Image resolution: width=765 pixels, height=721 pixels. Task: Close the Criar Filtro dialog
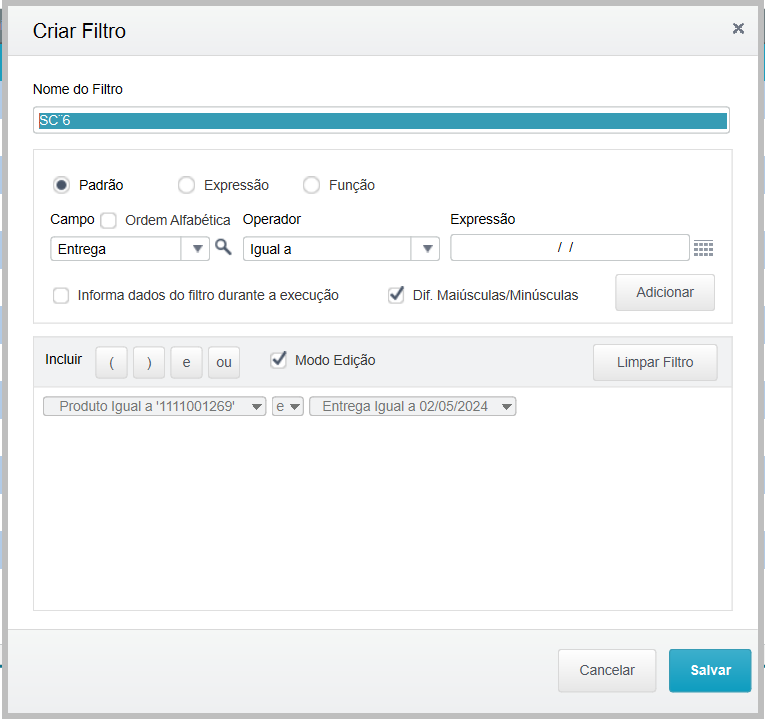pyautogui.click(x=738, y=28)
